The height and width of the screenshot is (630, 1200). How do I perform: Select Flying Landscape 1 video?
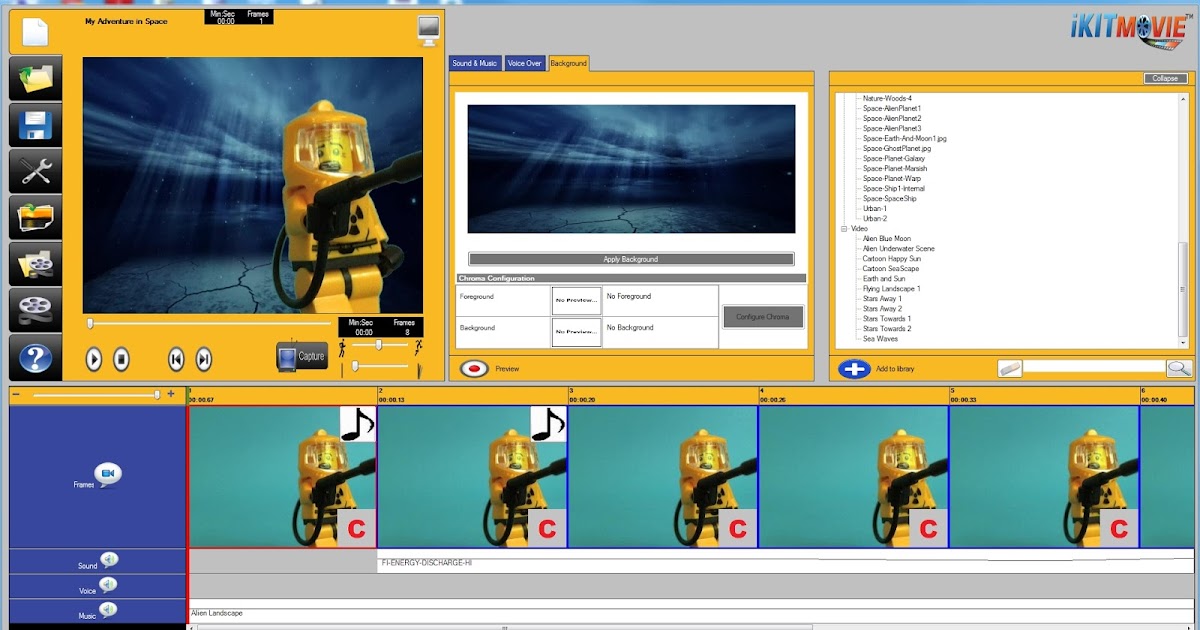(891, 289)
